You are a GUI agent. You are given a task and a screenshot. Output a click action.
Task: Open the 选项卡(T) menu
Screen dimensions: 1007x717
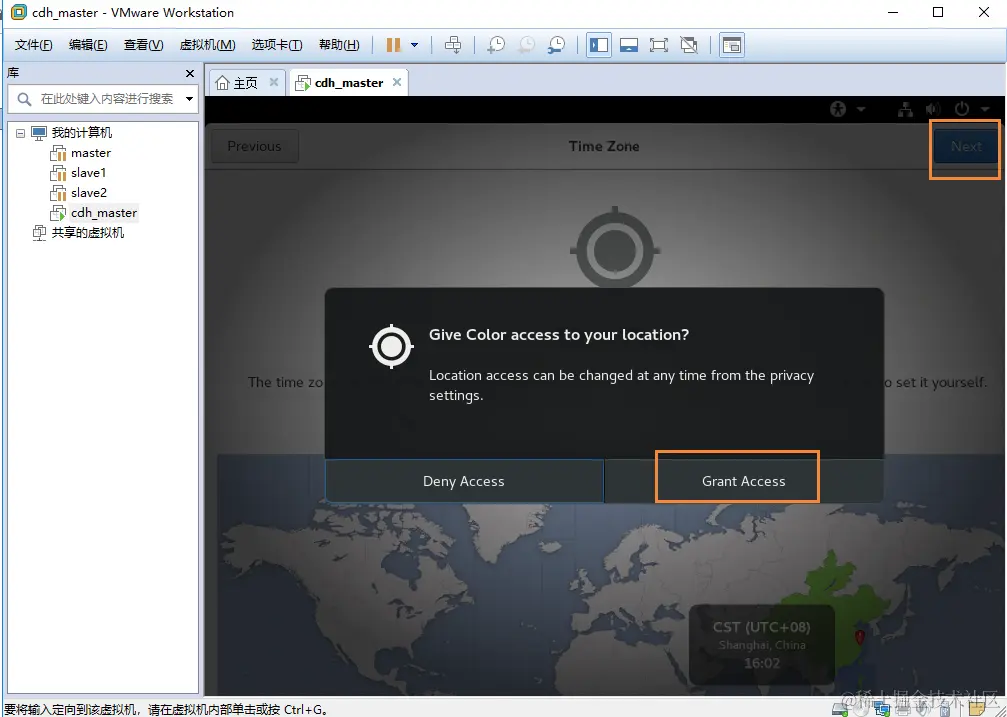pyautogui.click(x=277, y=45)
